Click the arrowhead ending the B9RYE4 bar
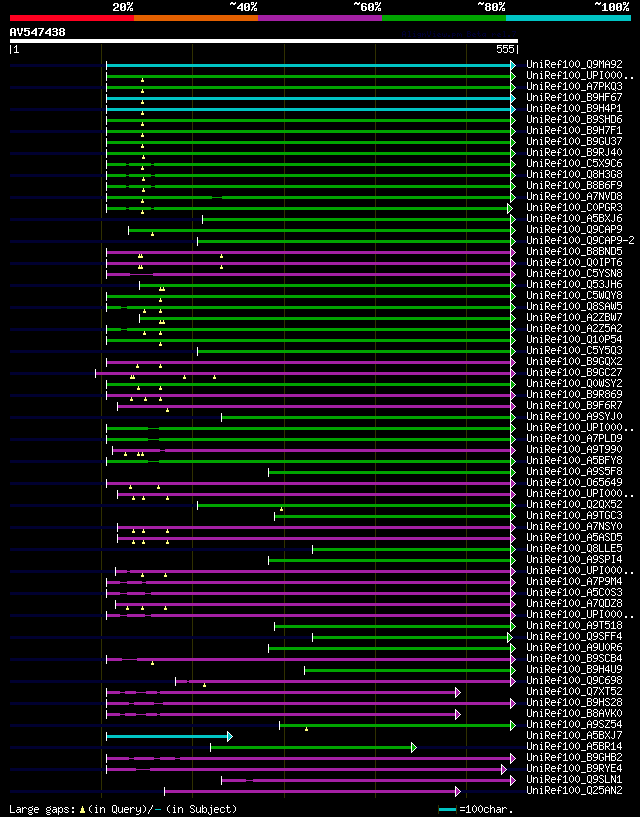This screenshot has width=640, height=817. pos(504,769)
